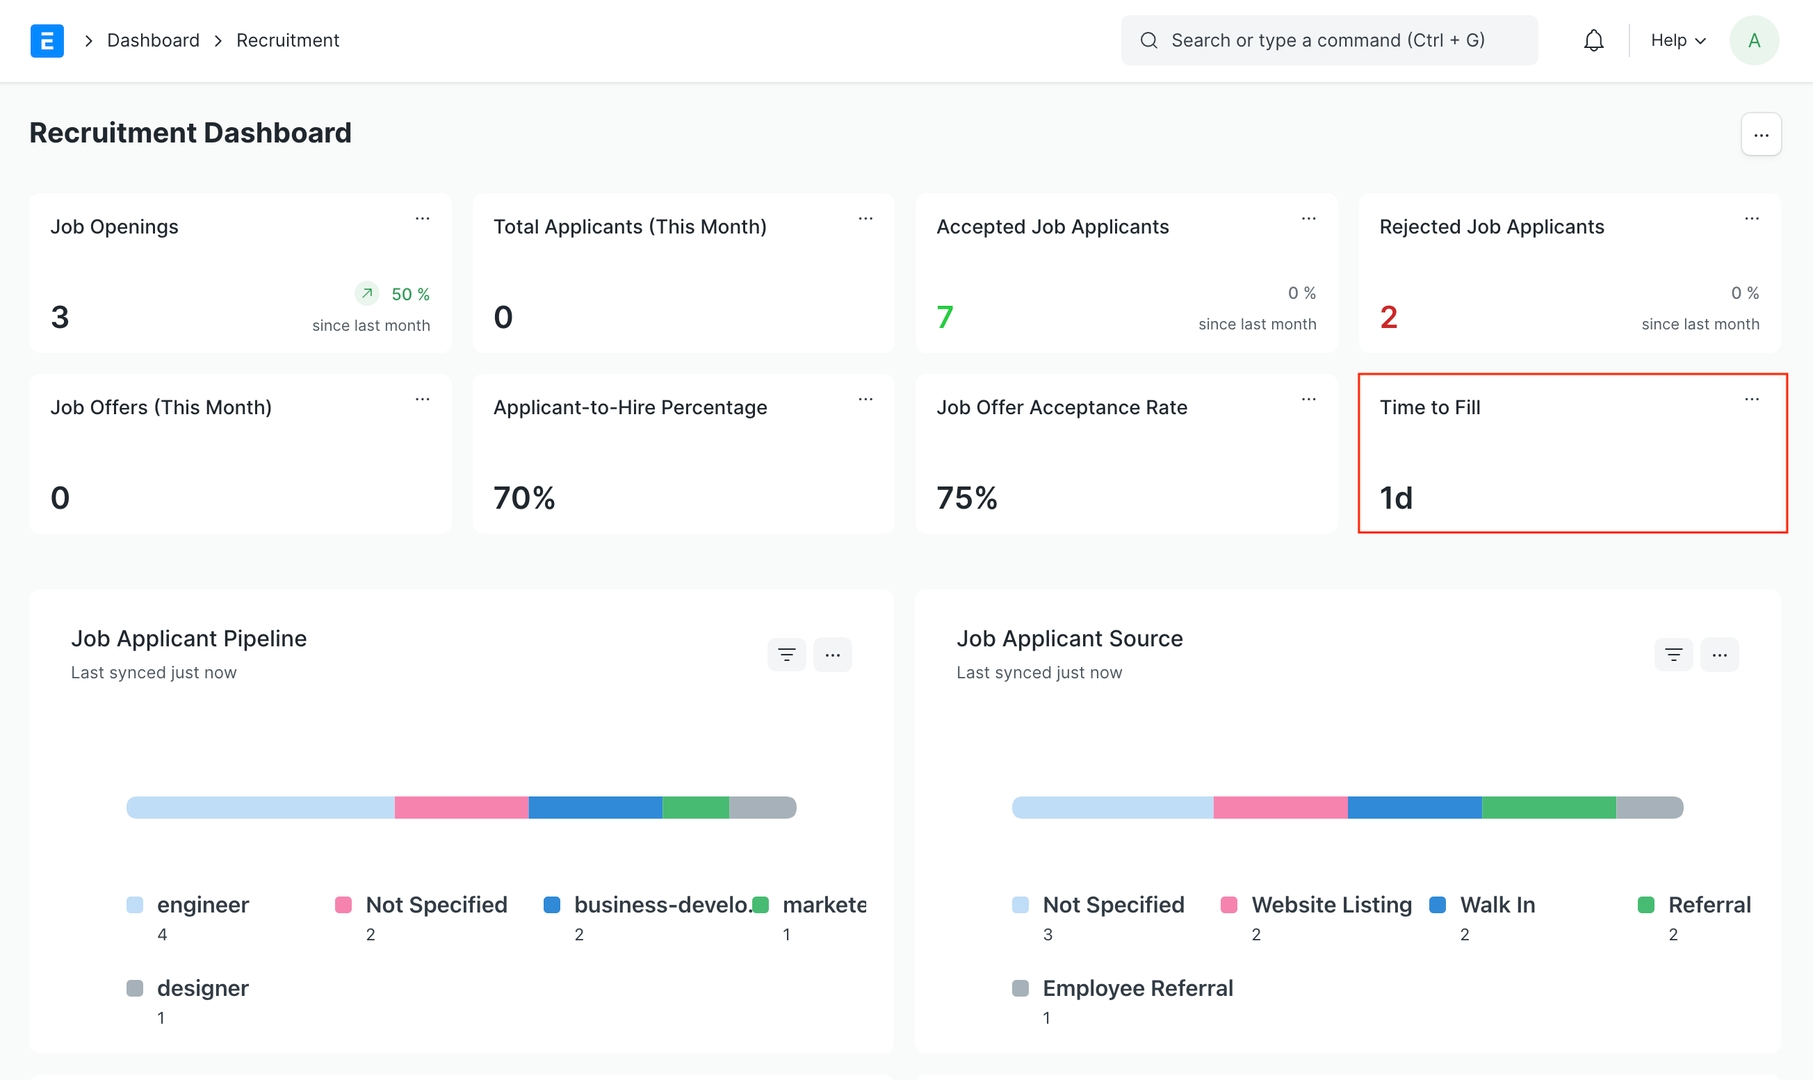This screenshot has height=1080, width=1813.
Task: Click the search command bar
Action: pos(1328,41)
